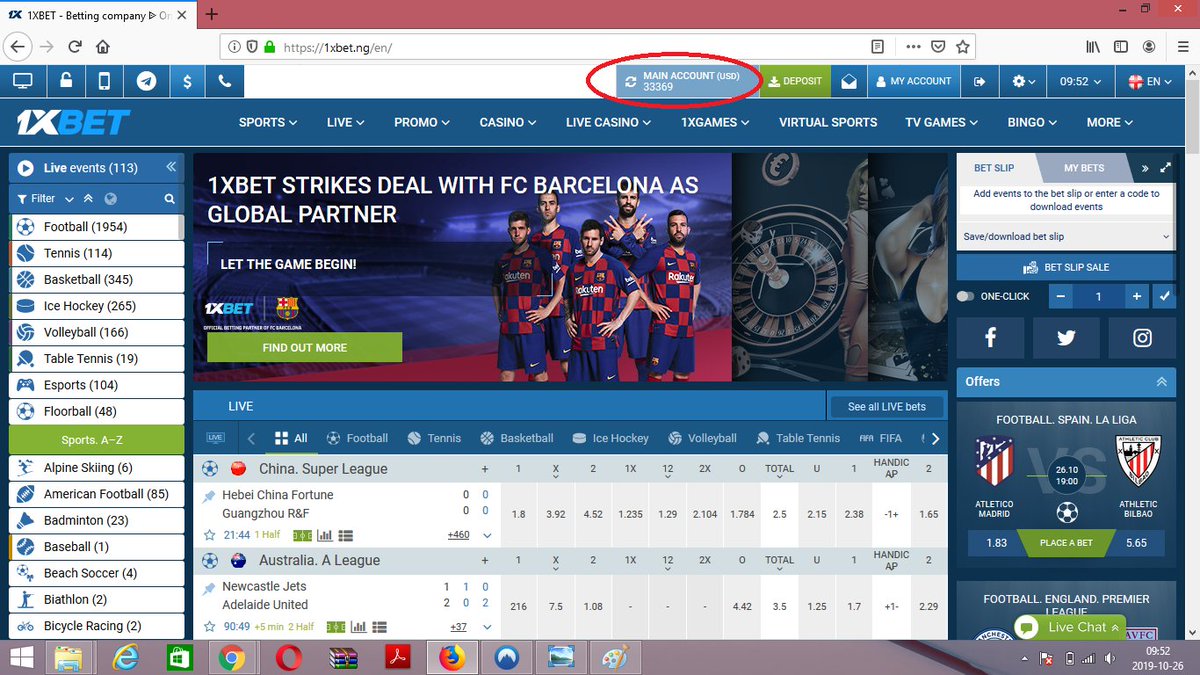Expand bet slip to full screen icon

pyautogui.click(x=1165, y=168)
